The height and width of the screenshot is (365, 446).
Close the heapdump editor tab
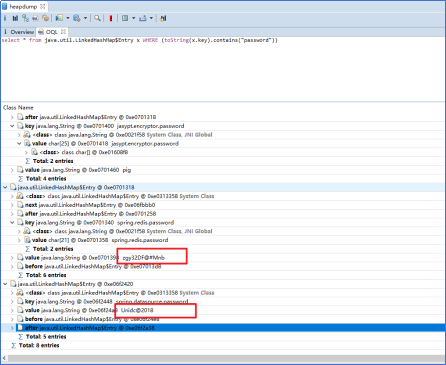coord(43,7)
